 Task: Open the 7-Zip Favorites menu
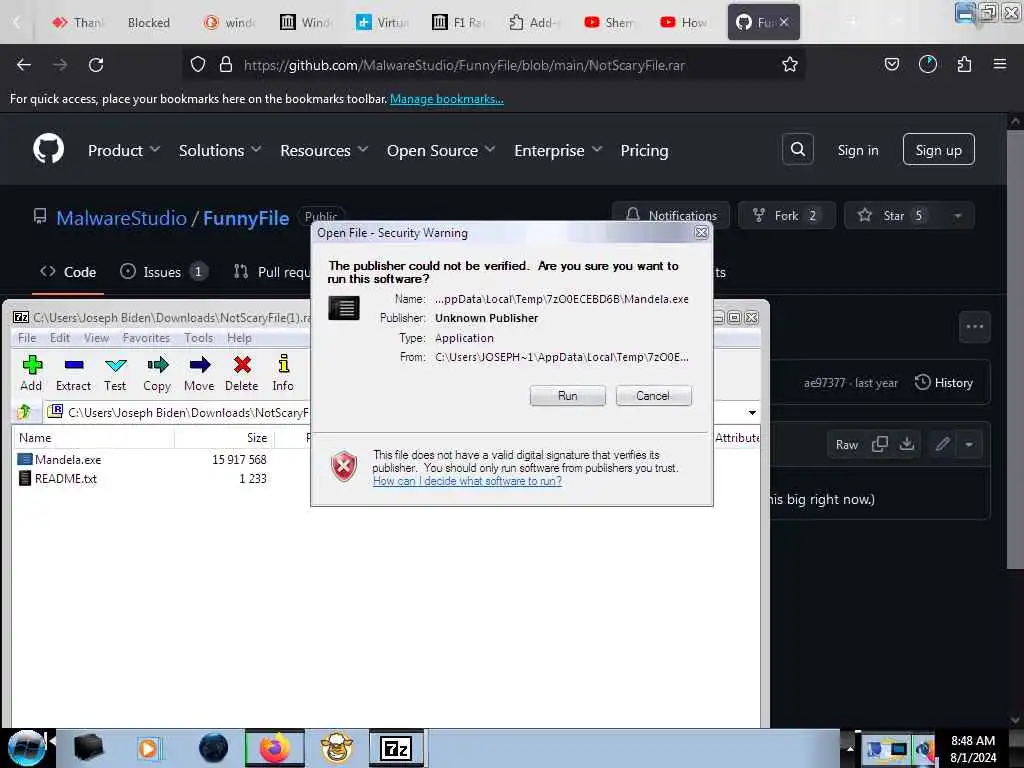point(146,338)
